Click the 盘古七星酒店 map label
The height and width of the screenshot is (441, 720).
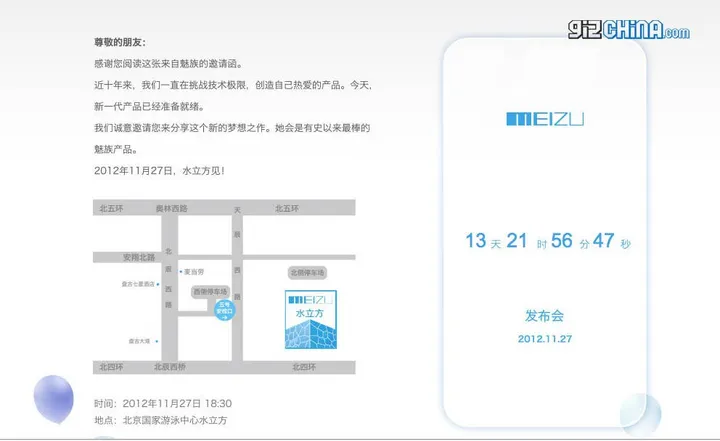click(x=138, y=284)
